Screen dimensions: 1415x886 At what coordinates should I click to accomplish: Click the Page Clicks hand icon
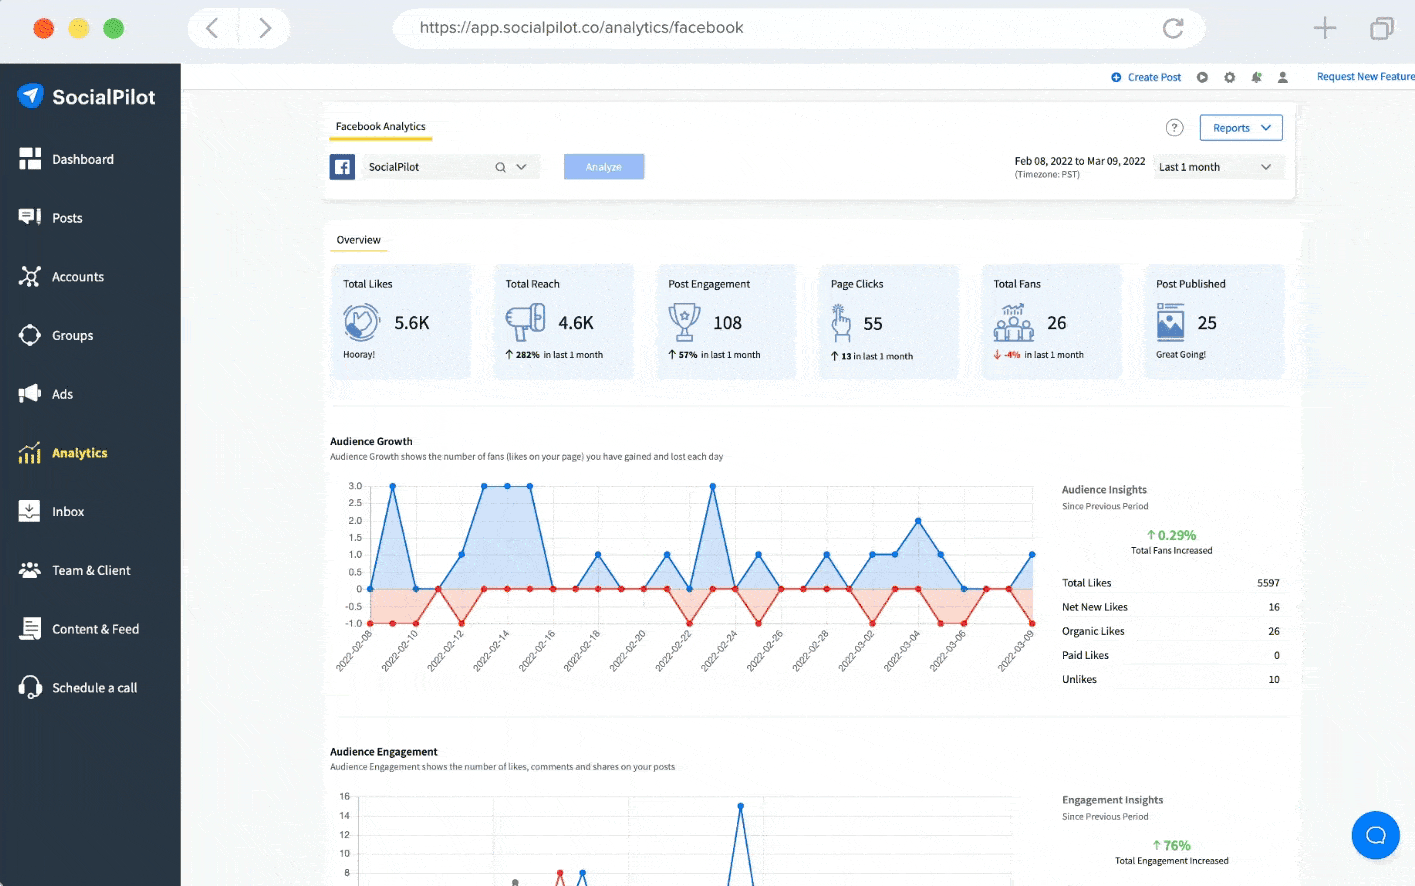(x=840, y=323)
